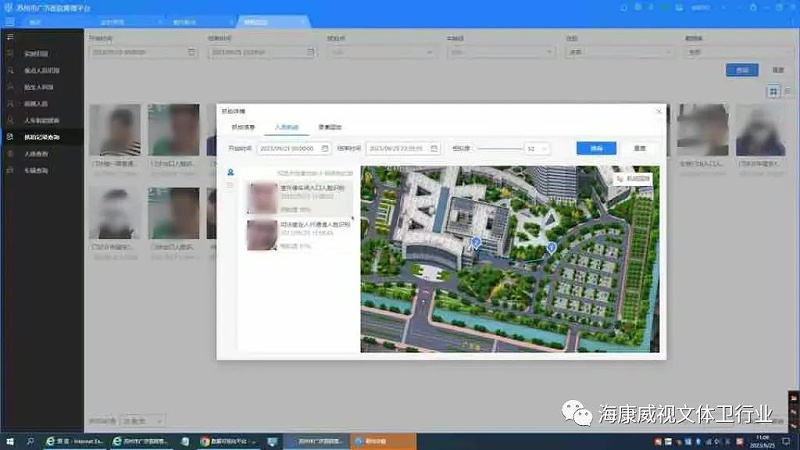Open first blurred face thumbnail in top row
800x450 pixels.
[115, 130]
